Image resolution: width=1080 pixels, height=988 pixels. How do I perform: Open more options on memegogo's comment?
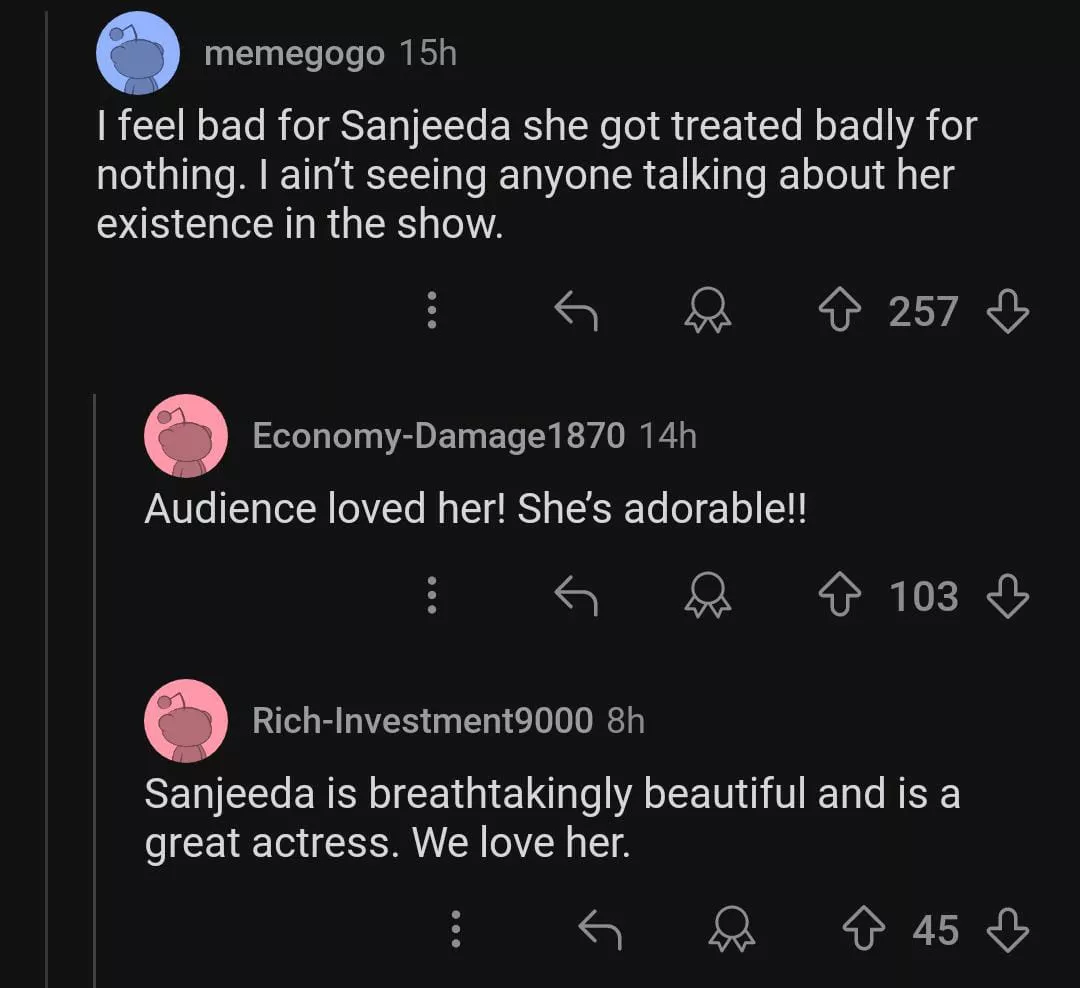[x=431, y=312]
